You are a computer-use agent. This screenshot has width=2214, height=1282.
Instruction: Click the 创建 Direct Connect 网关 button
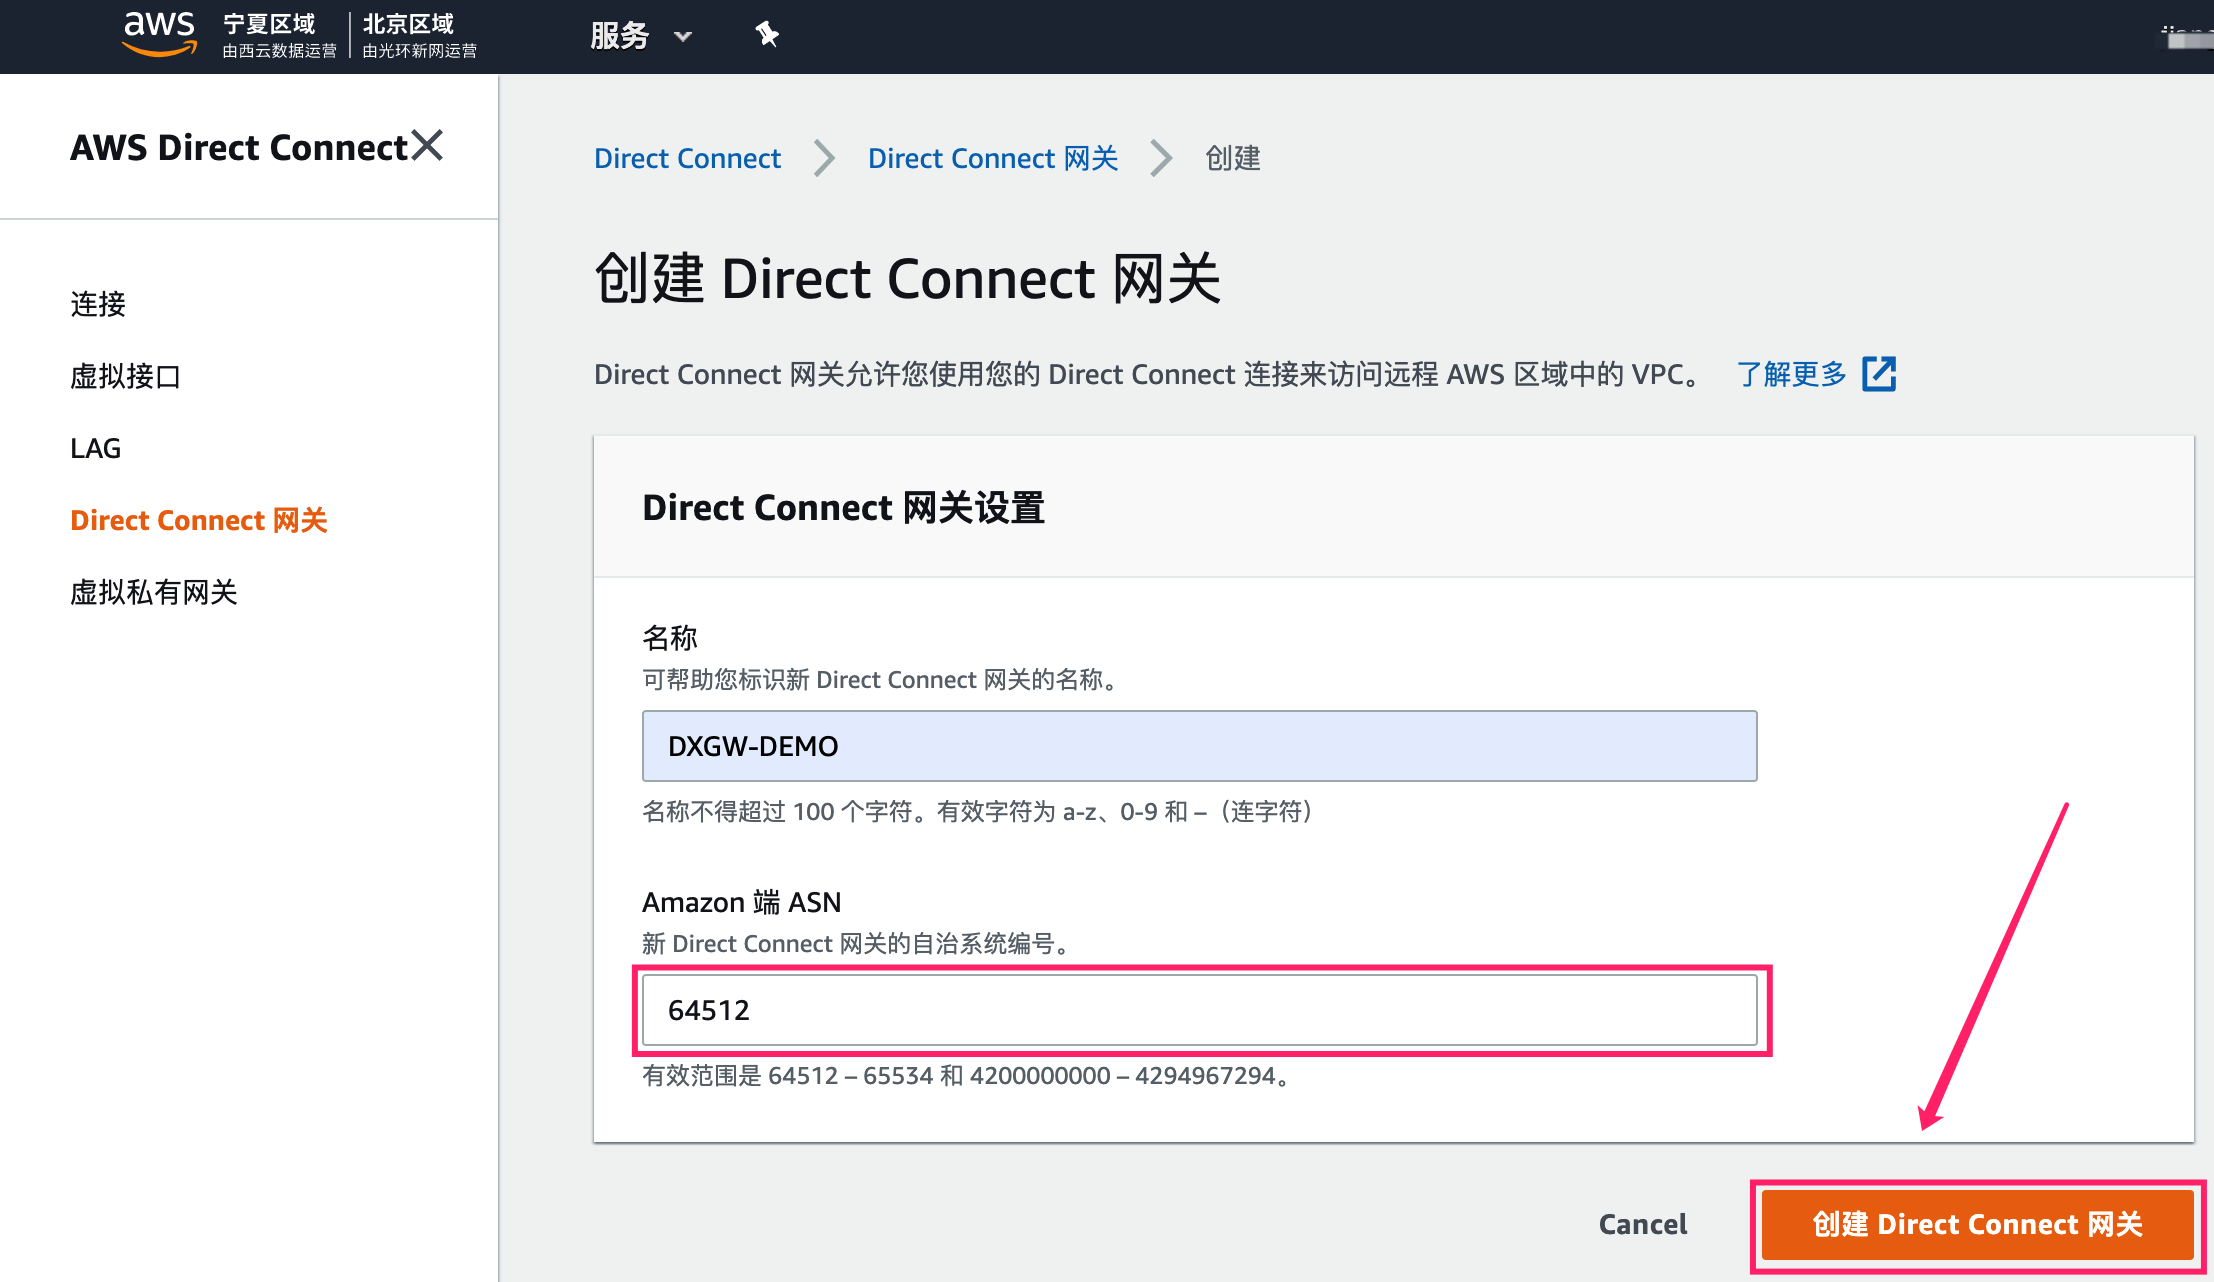coord(1977,1224)
